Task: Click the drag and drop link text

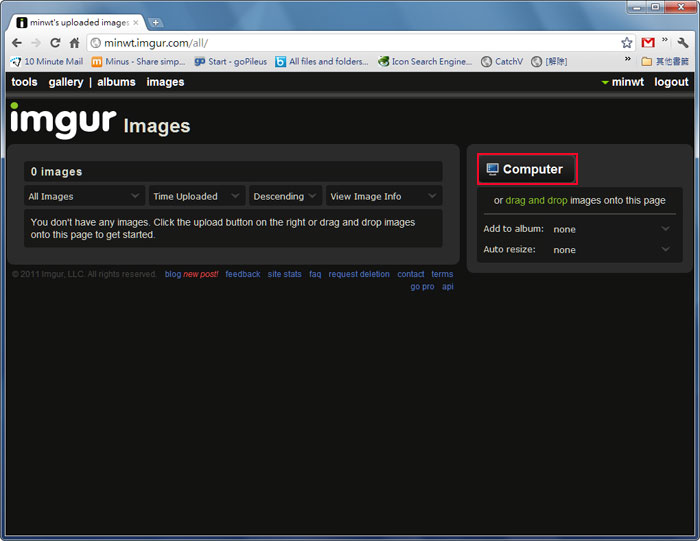Action: click(x=536, y=200)
